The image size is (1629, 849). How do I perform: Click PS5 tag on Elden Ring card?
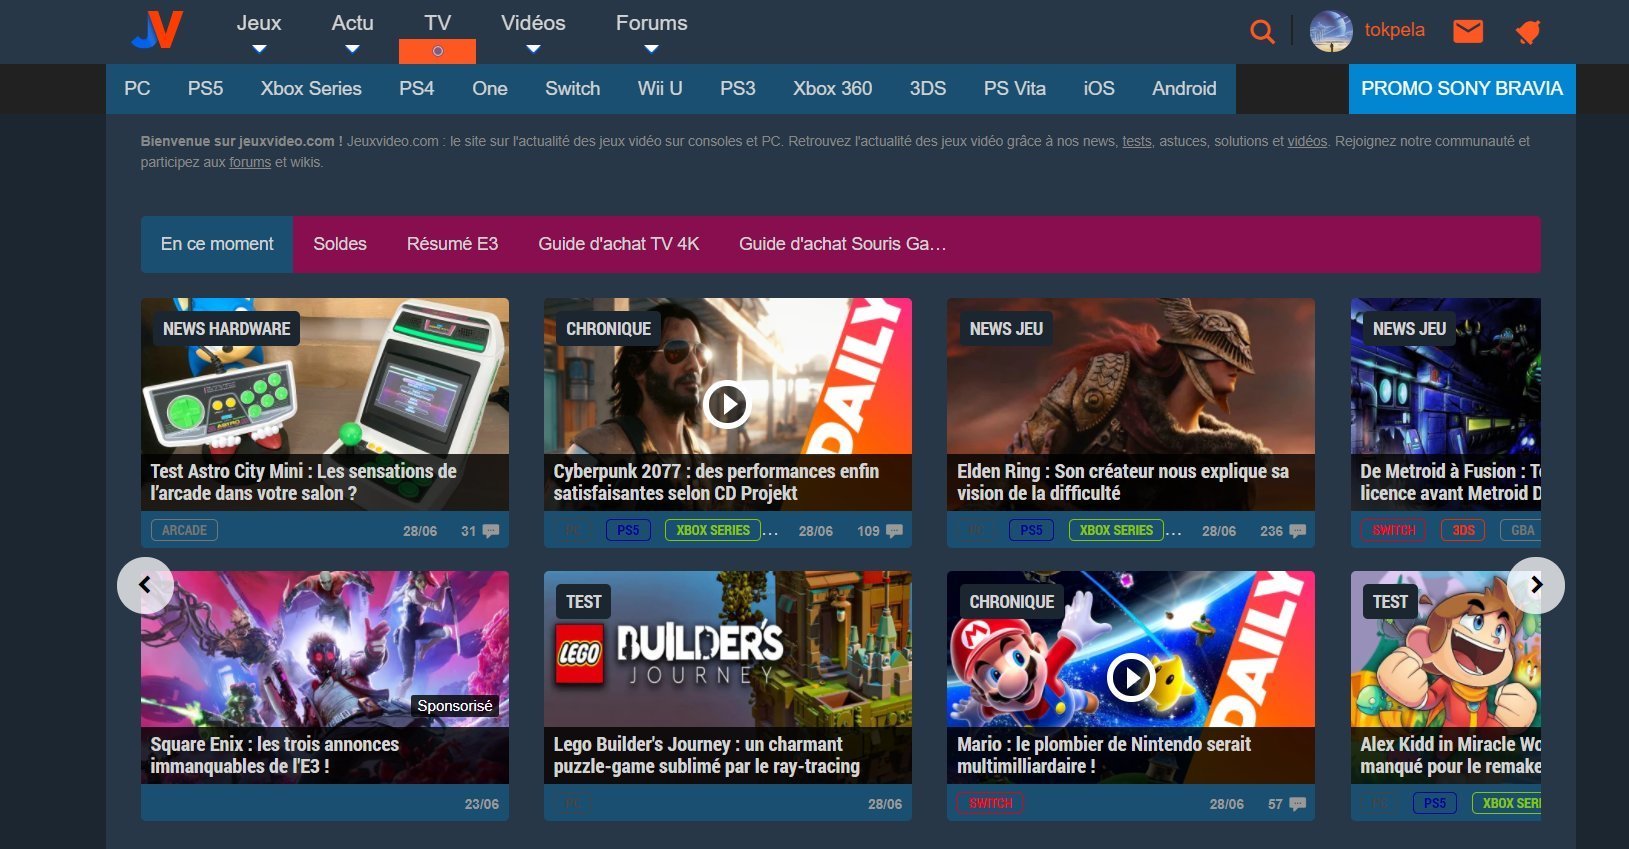pyautogui.click(x=1031, y=531)
